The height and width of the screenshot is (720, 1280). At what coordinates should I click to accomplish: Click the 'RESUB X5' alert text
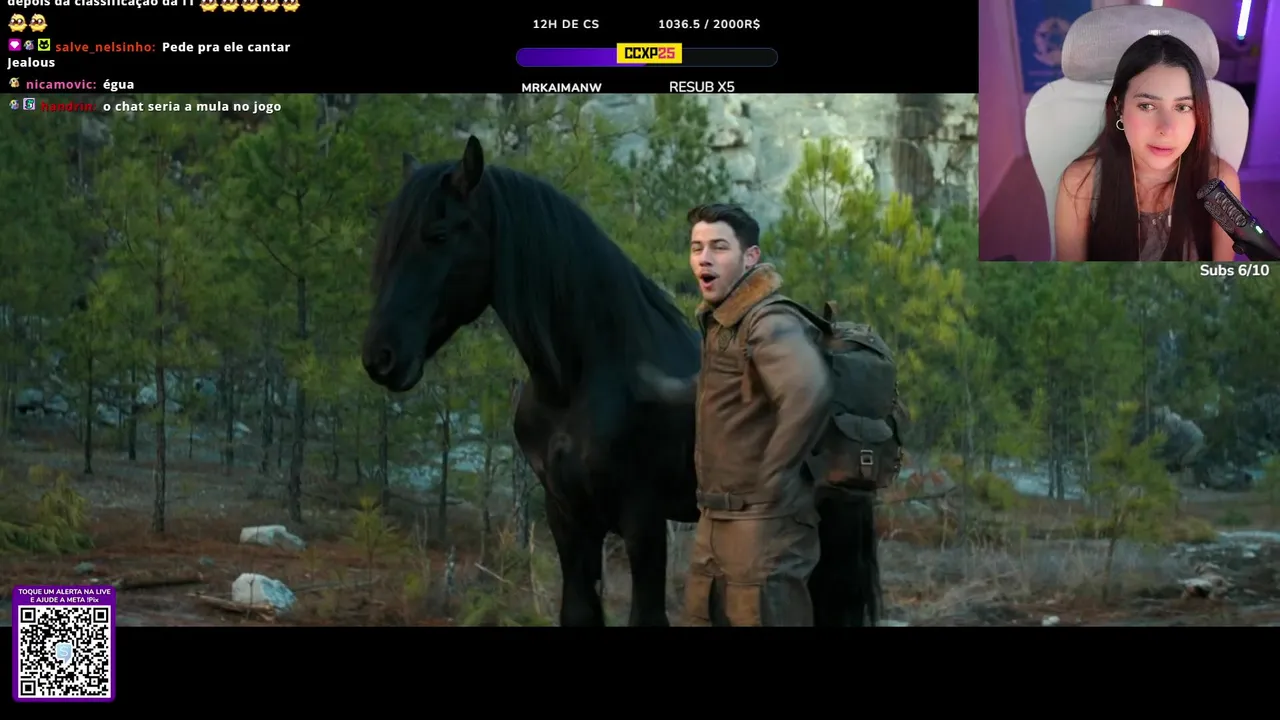coord(702,87)
